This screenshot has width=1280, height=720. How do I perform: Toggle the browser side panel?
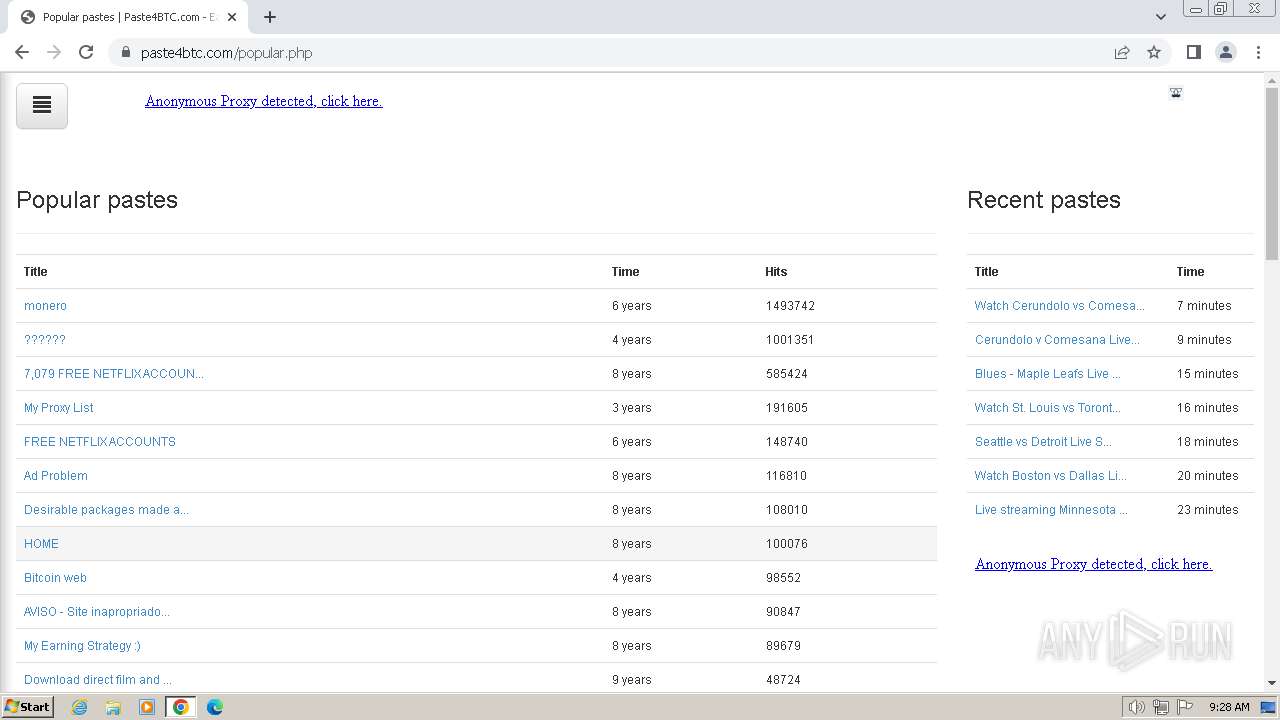coord(1193,52)
